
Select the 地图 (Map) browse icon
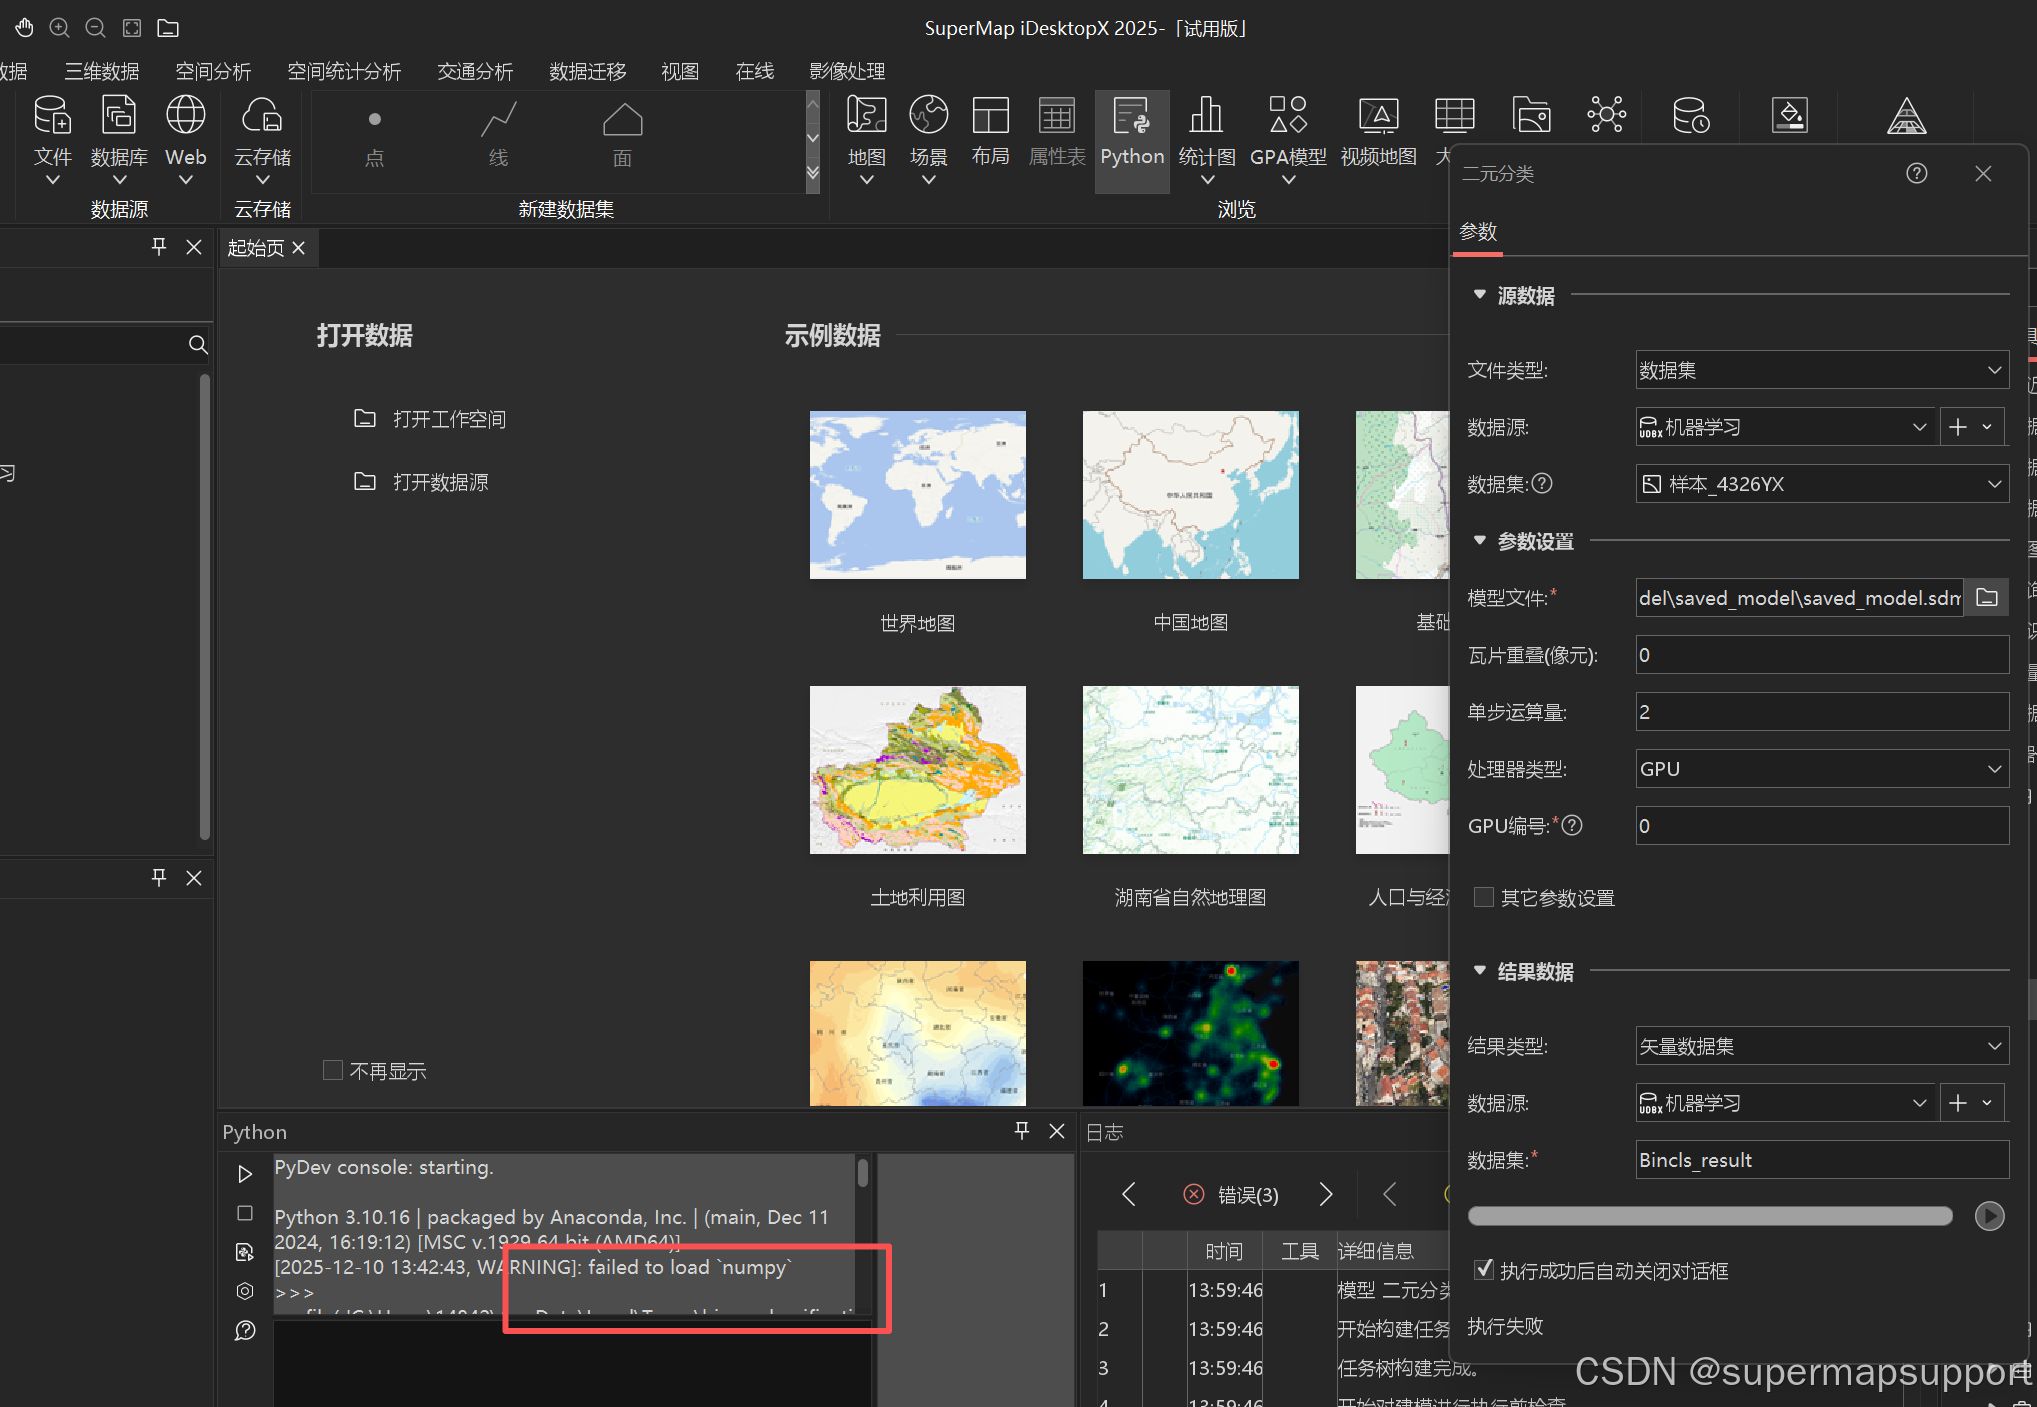coord(866,133)
